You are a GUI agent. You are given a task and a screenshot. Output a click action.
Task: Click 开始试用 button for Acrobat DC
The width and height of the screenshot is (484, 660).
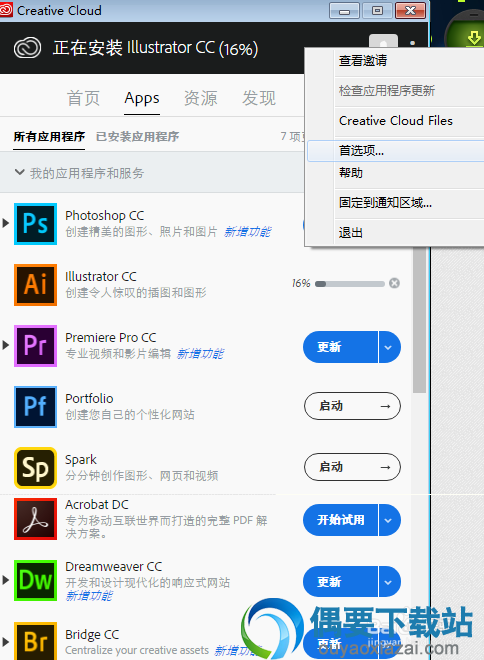click(340, 520)
